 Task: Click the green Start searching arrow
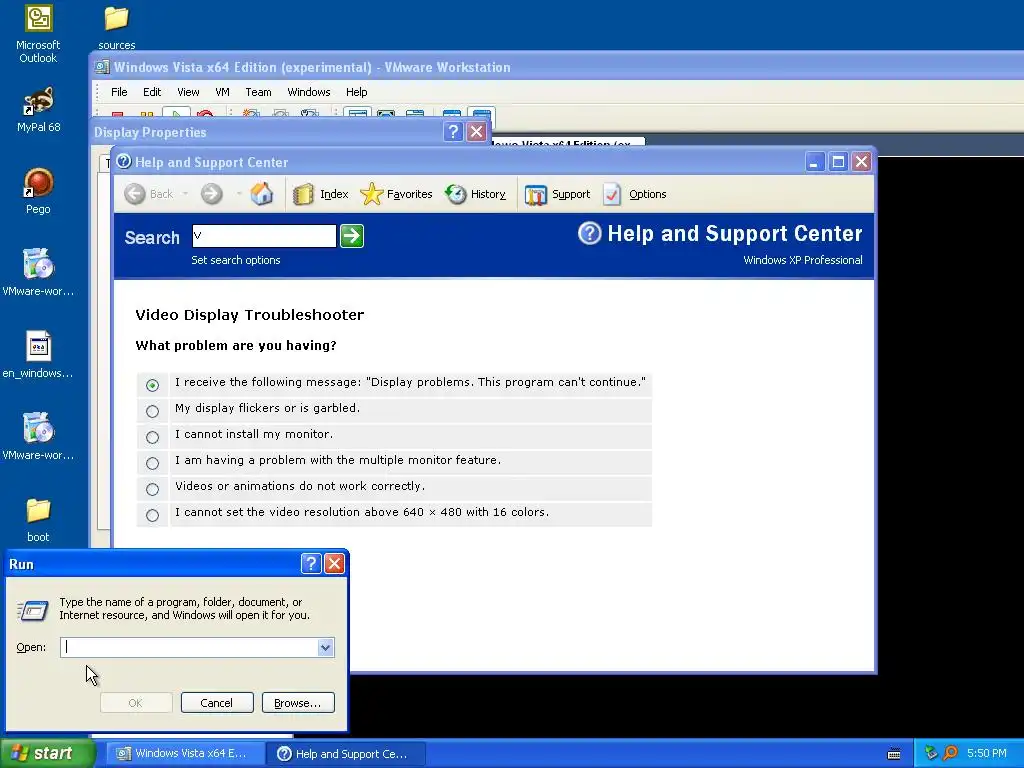352,236
